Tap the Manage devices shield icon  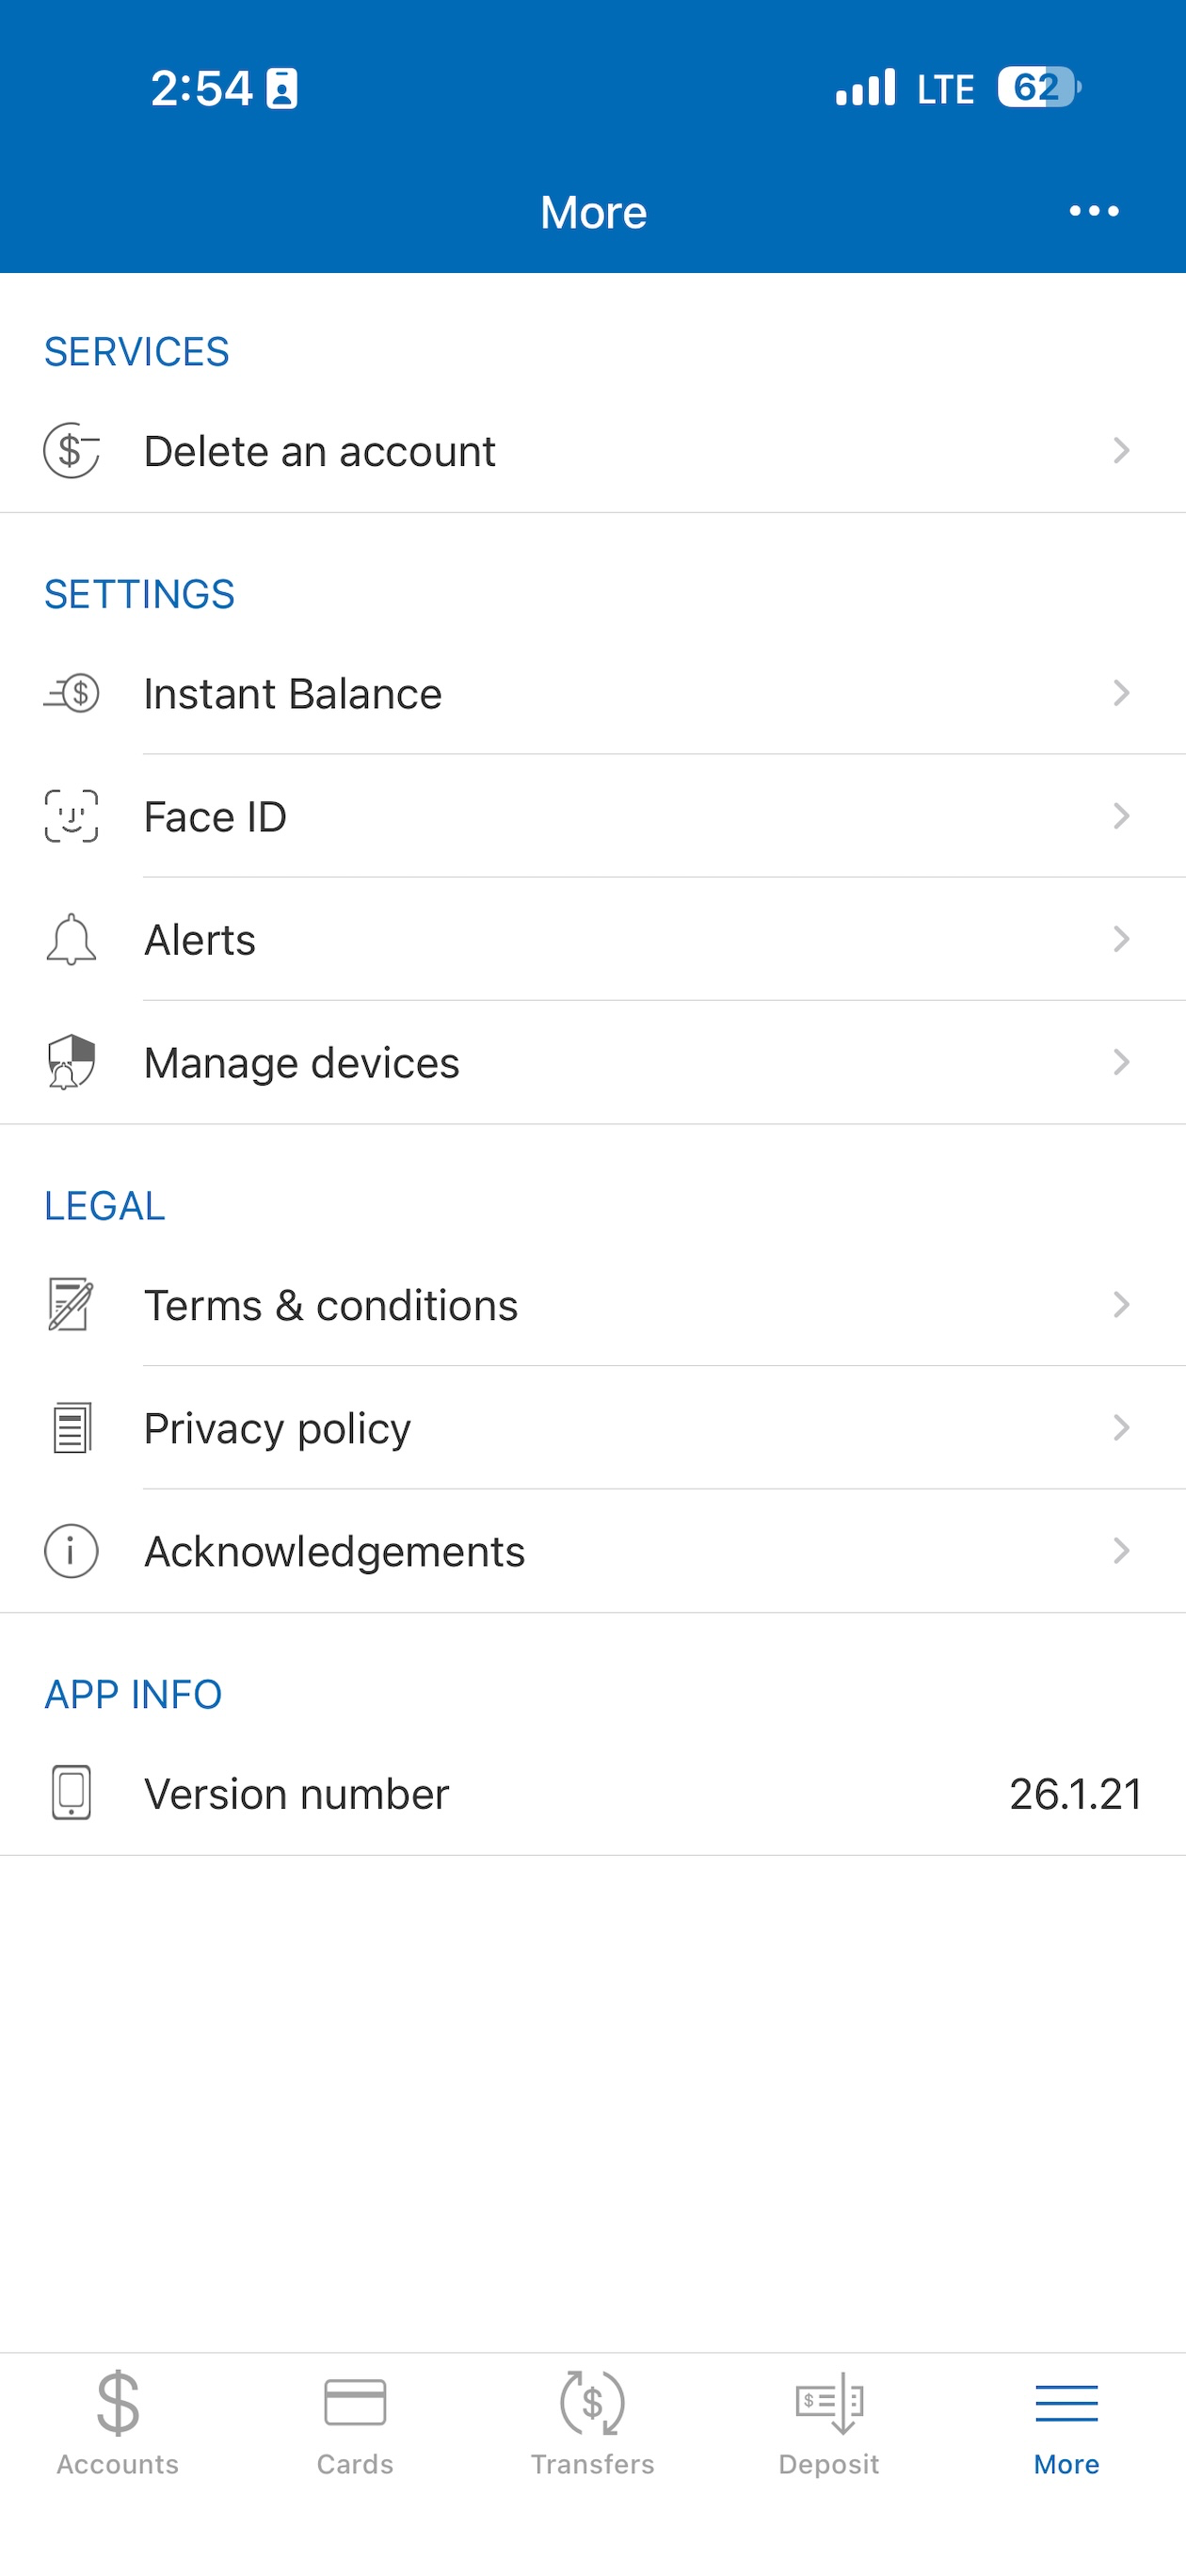[x=71, y=1062]
